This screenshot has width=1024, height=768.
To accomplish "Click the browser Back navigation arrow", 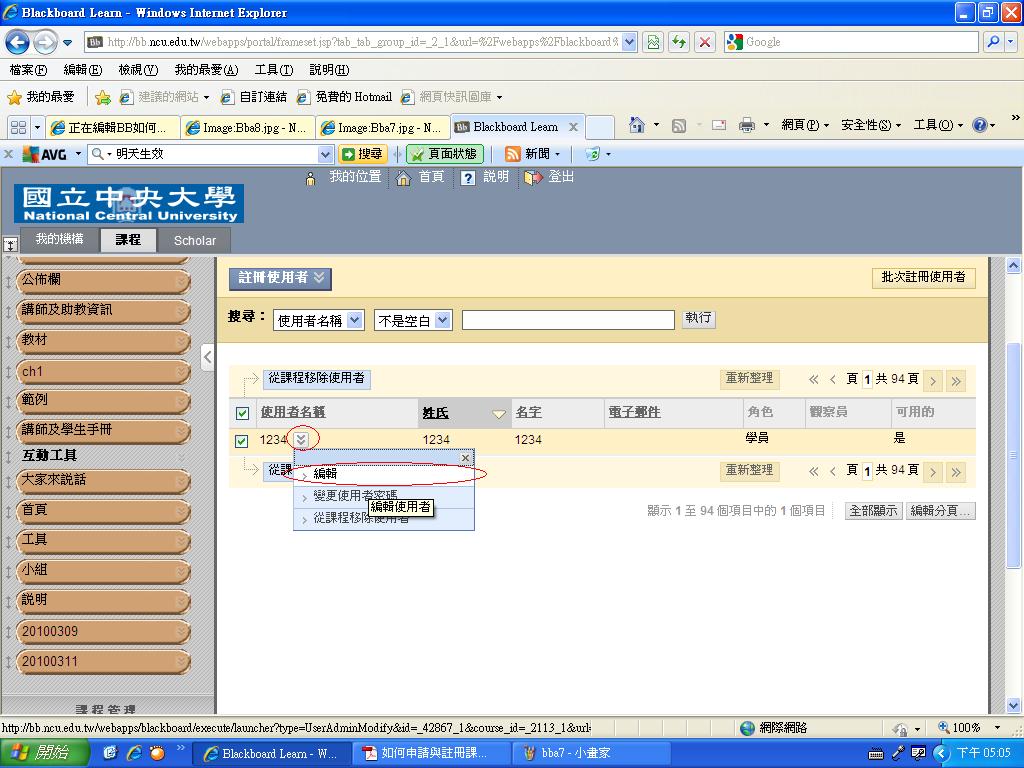I will coord(18,42).
